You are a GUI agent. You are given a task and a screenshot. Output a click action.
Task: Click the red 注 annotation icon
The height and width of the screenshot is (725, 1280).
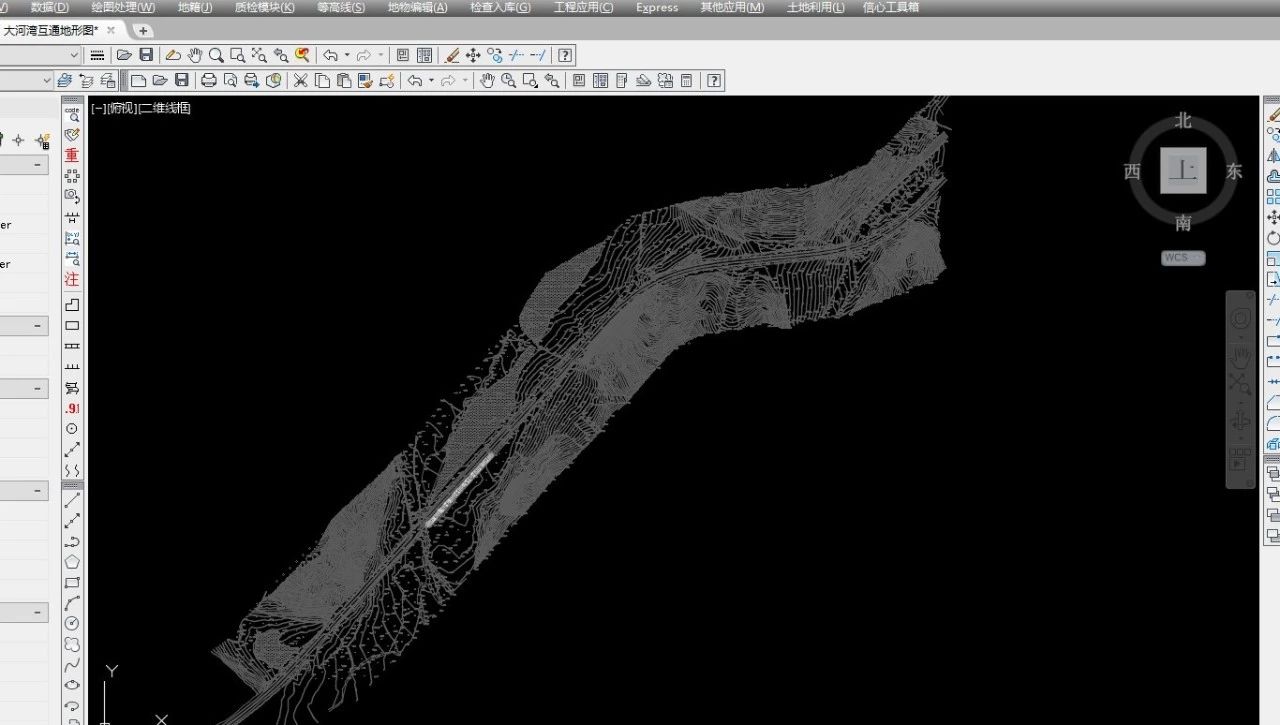tap(72, 279)
